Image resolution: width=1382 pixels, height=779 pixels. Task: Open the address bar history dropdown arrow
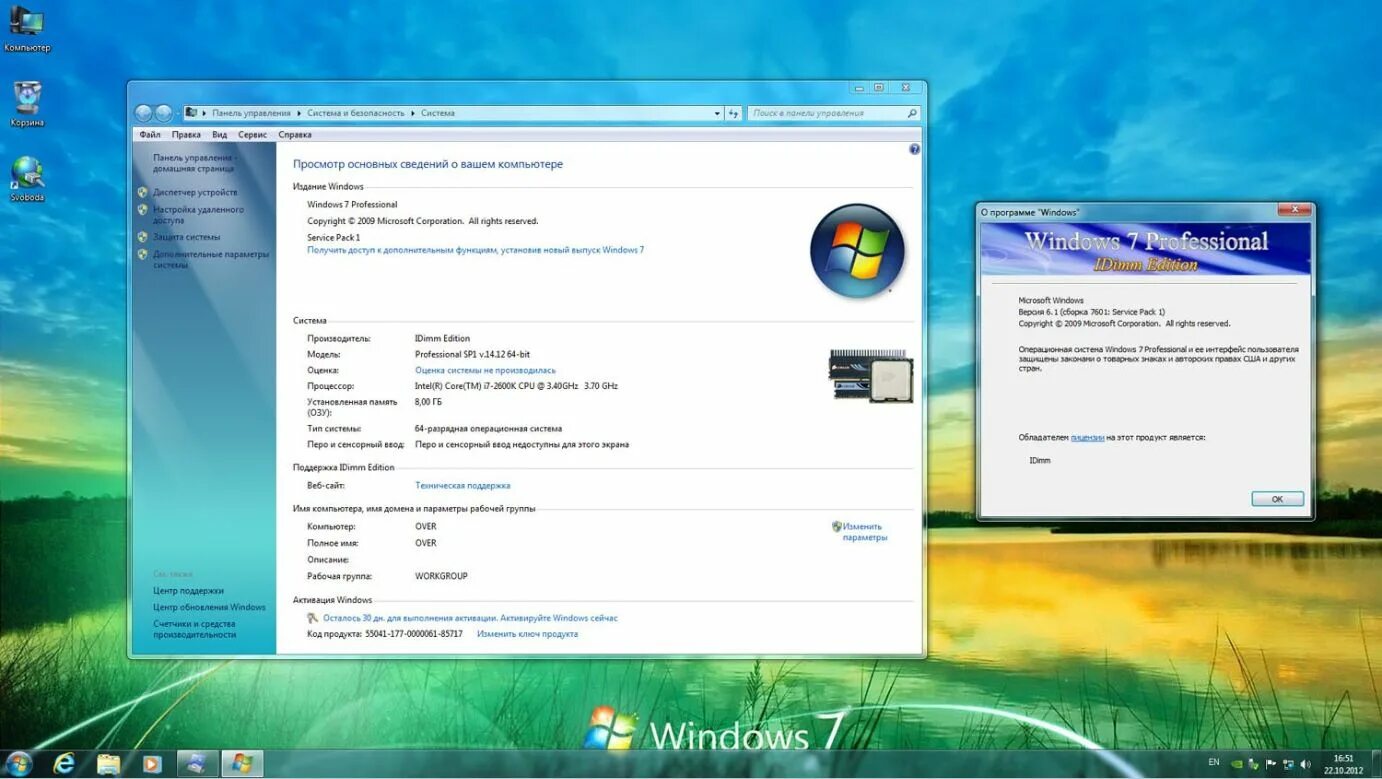click(717, 113)
